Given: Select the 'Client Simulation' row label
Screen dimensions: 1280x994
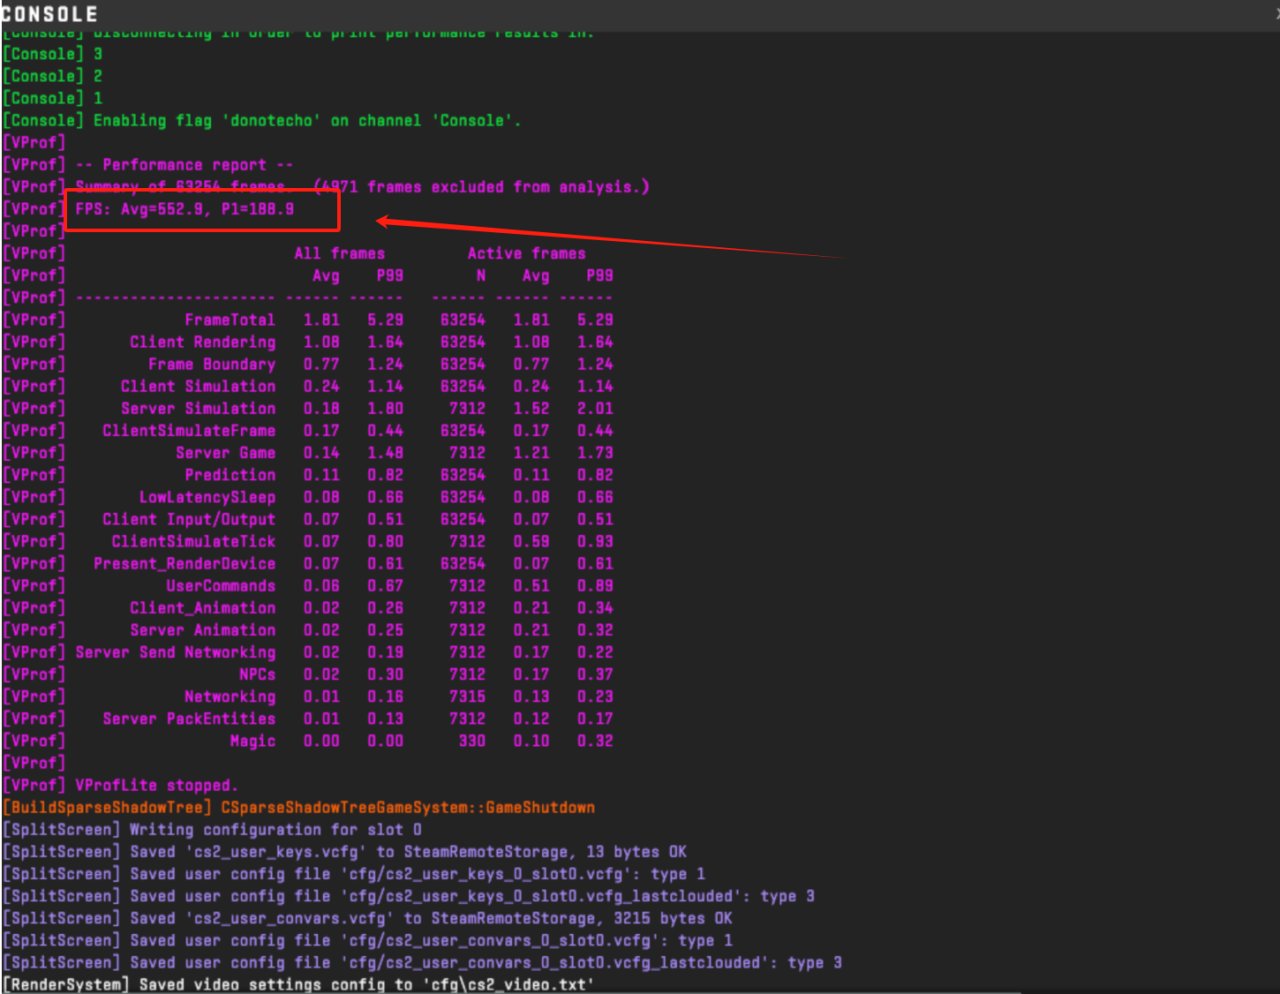Looking at the screenshot, I should (198, 386).
